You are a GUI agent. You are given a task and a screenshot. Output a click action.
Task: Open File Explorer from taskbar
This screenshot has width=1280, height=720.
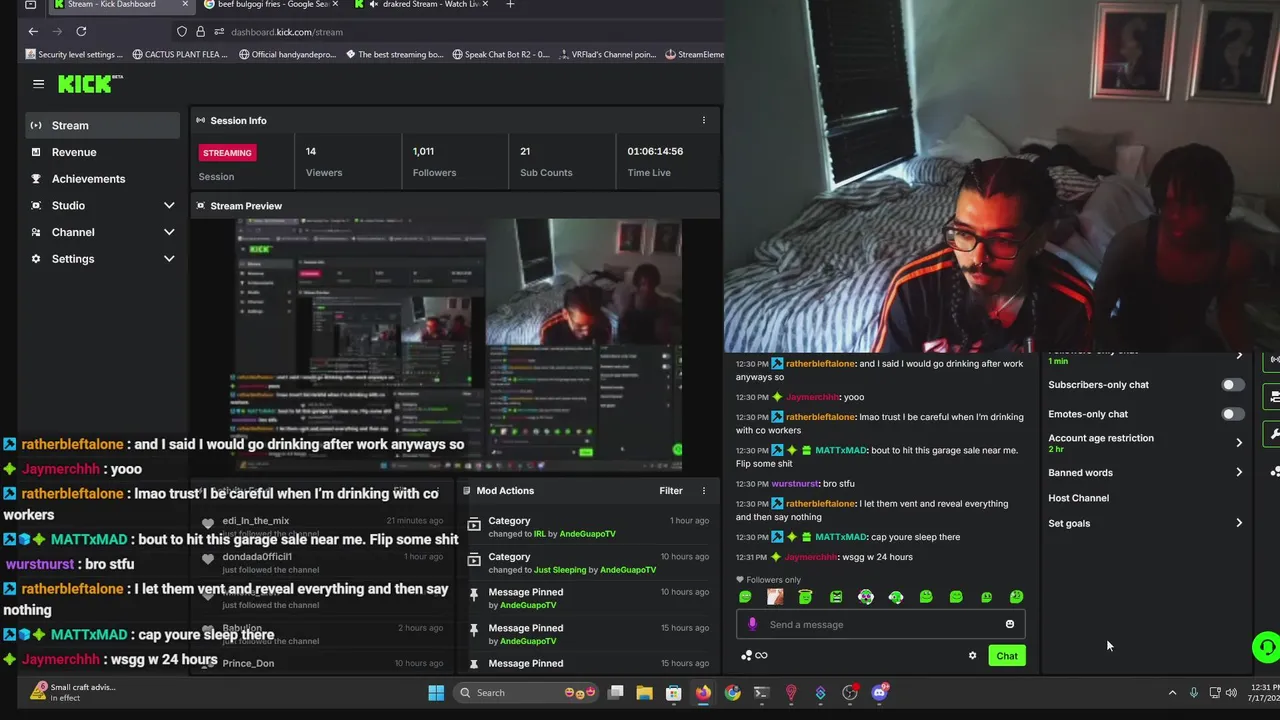tap(644, 693)
